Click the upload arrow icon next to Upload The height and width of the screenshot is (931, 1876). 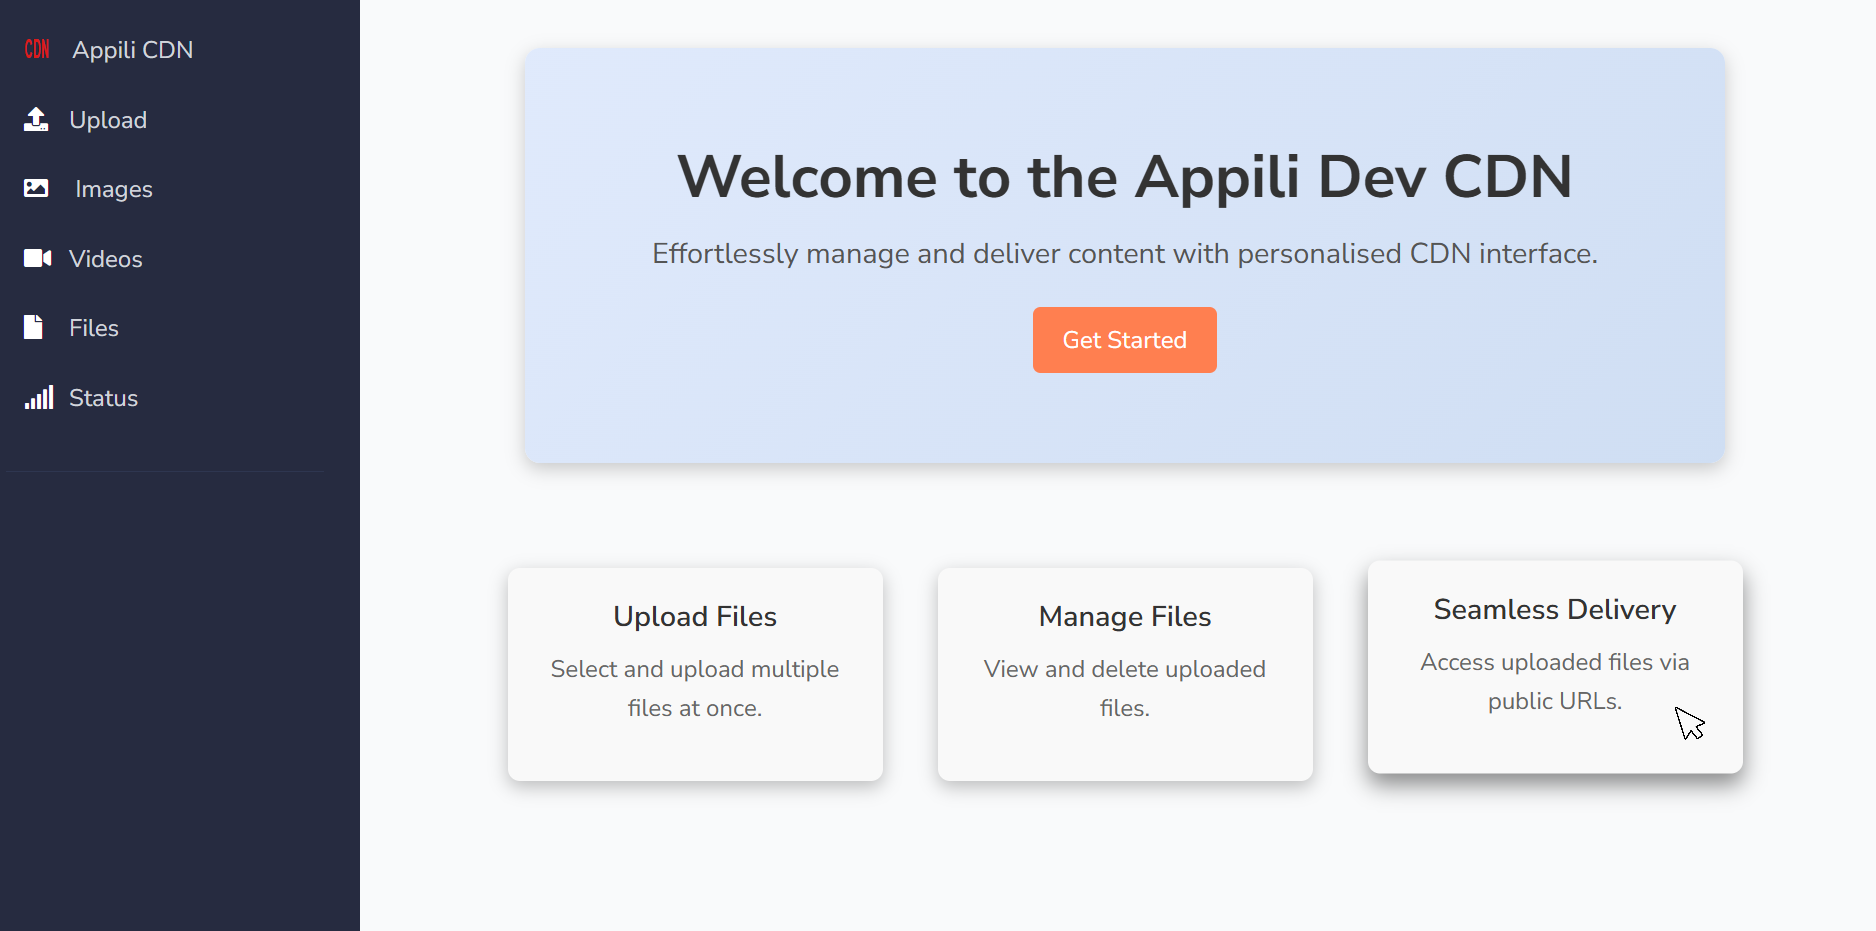click(36, 119)
